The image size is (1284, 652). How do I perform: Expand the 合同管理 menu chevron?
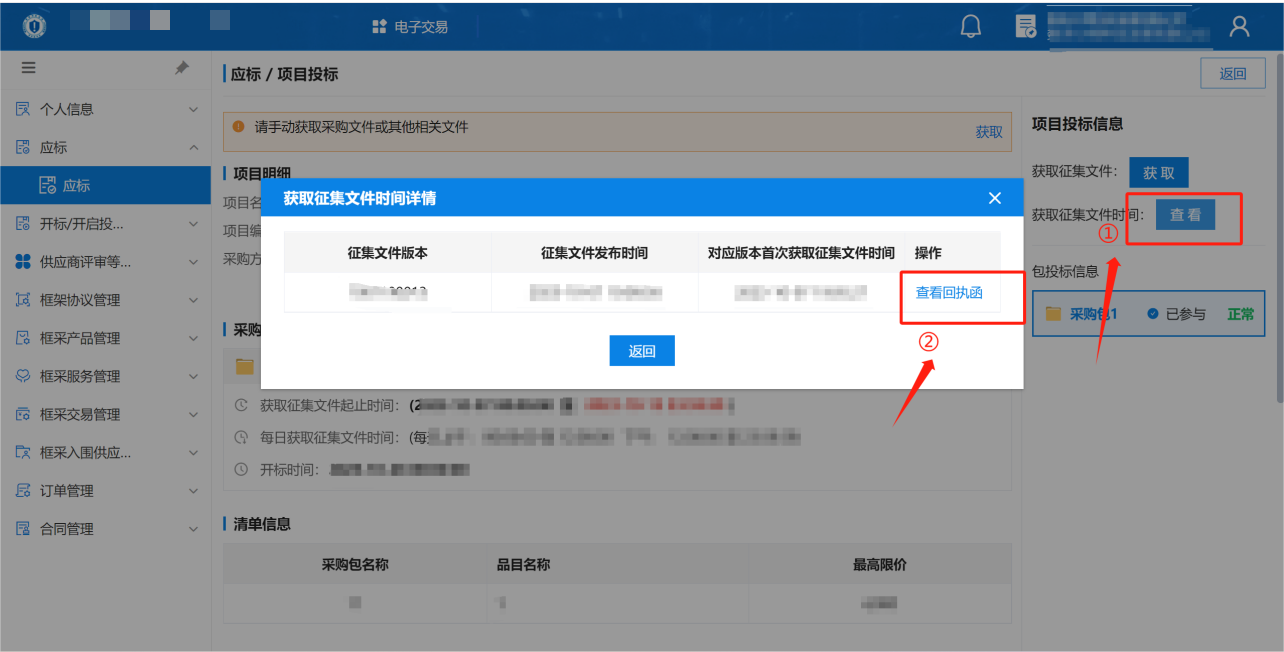pyautogui.click(x=193, y=528)
